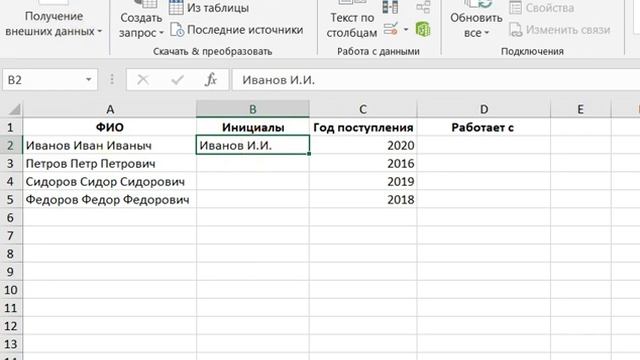Select row 10 header
The width and height of the screenshot is (640, 360).
11,289
